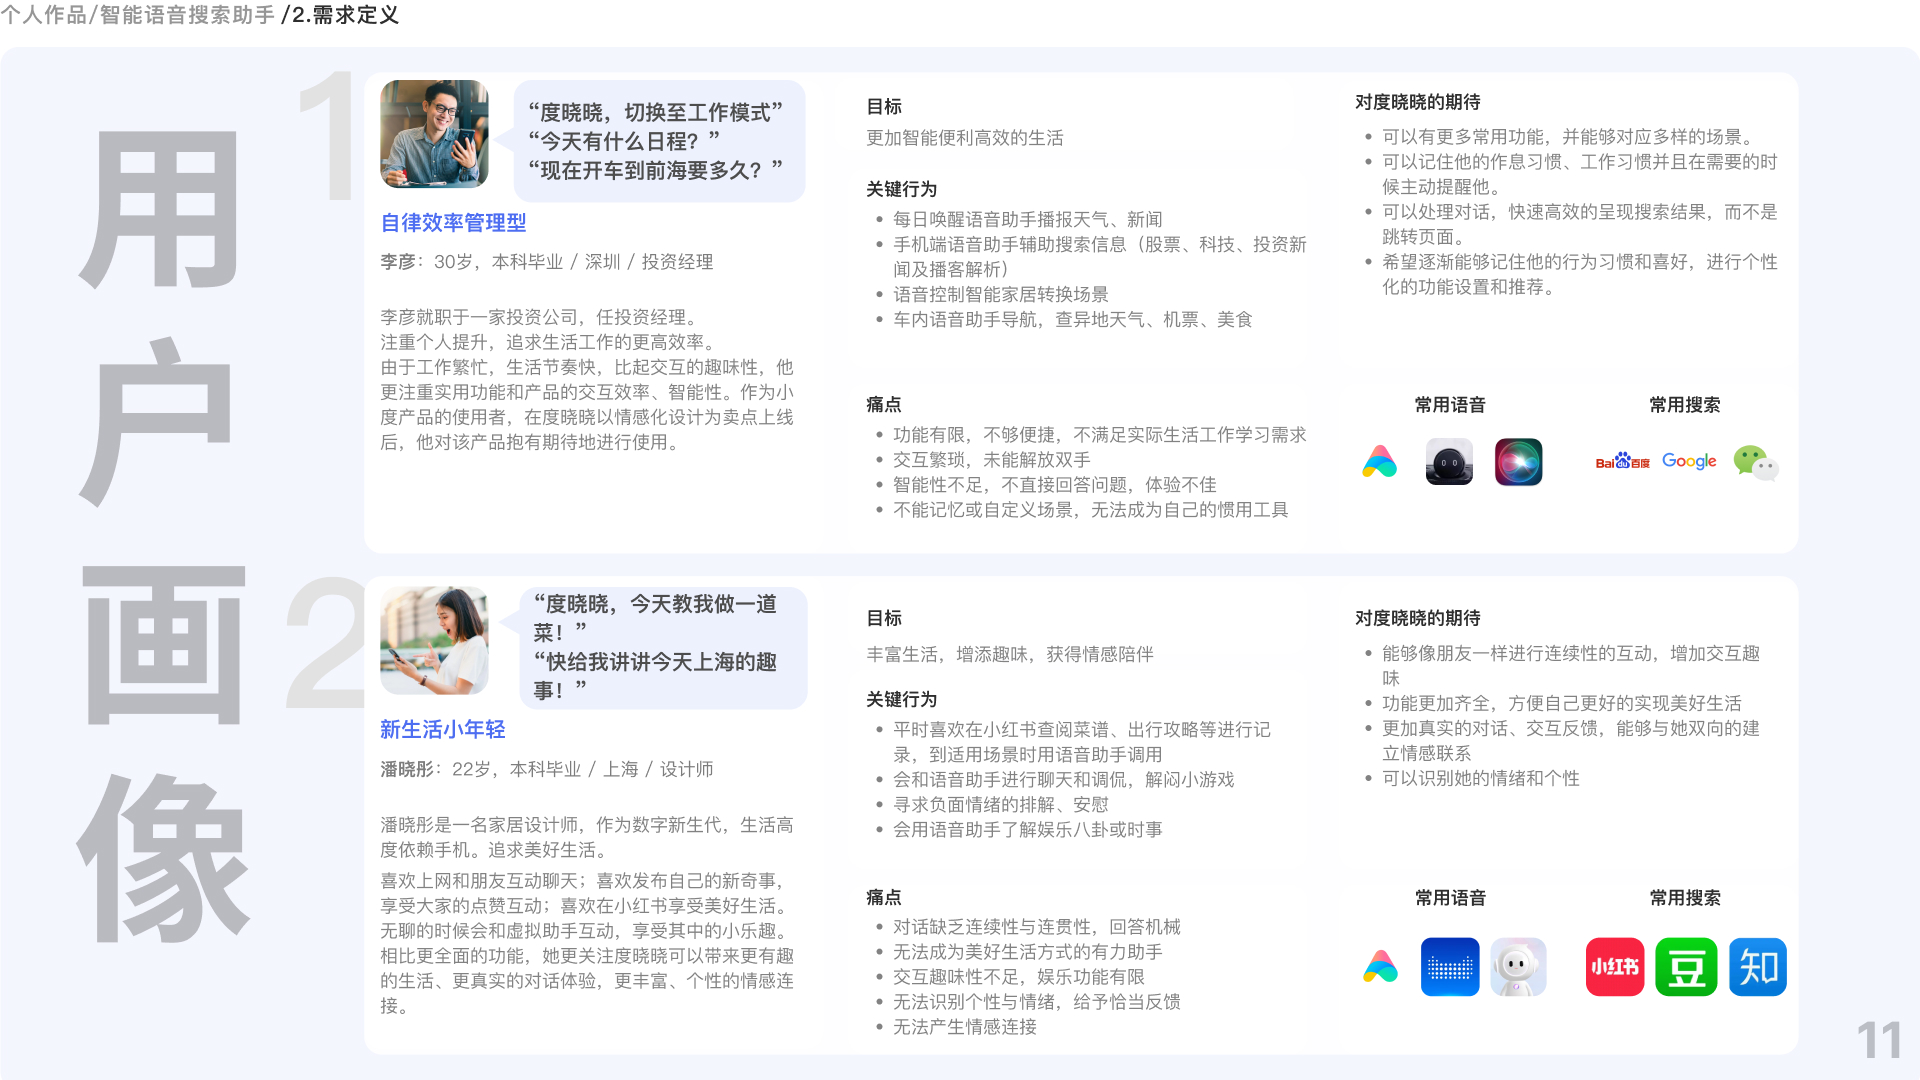Open 智能语音搜索助手 breadcrumb item
This screenshot has height=1080, width=1920.
pos(182,15)
